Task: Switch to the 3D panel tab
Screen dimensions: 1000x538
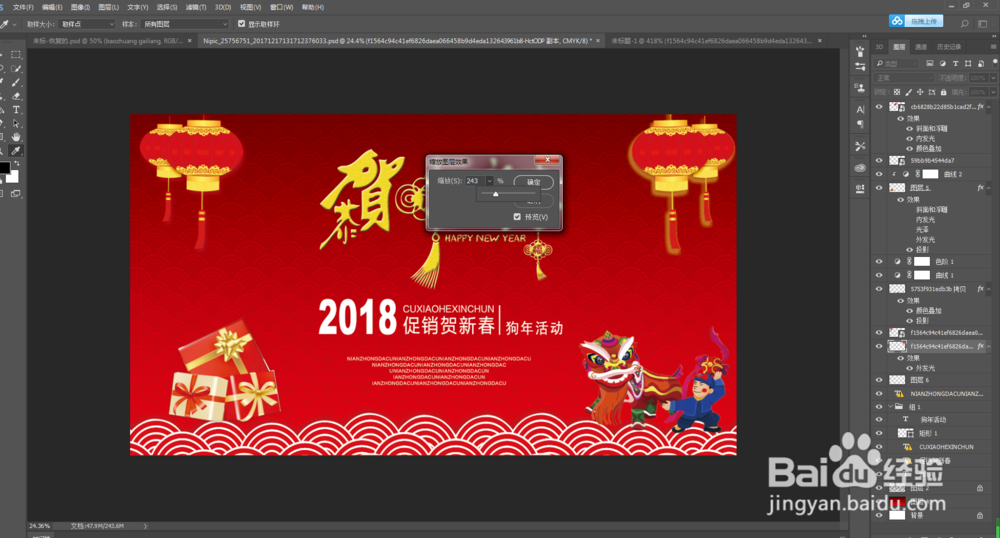Action: coord(879,47)
